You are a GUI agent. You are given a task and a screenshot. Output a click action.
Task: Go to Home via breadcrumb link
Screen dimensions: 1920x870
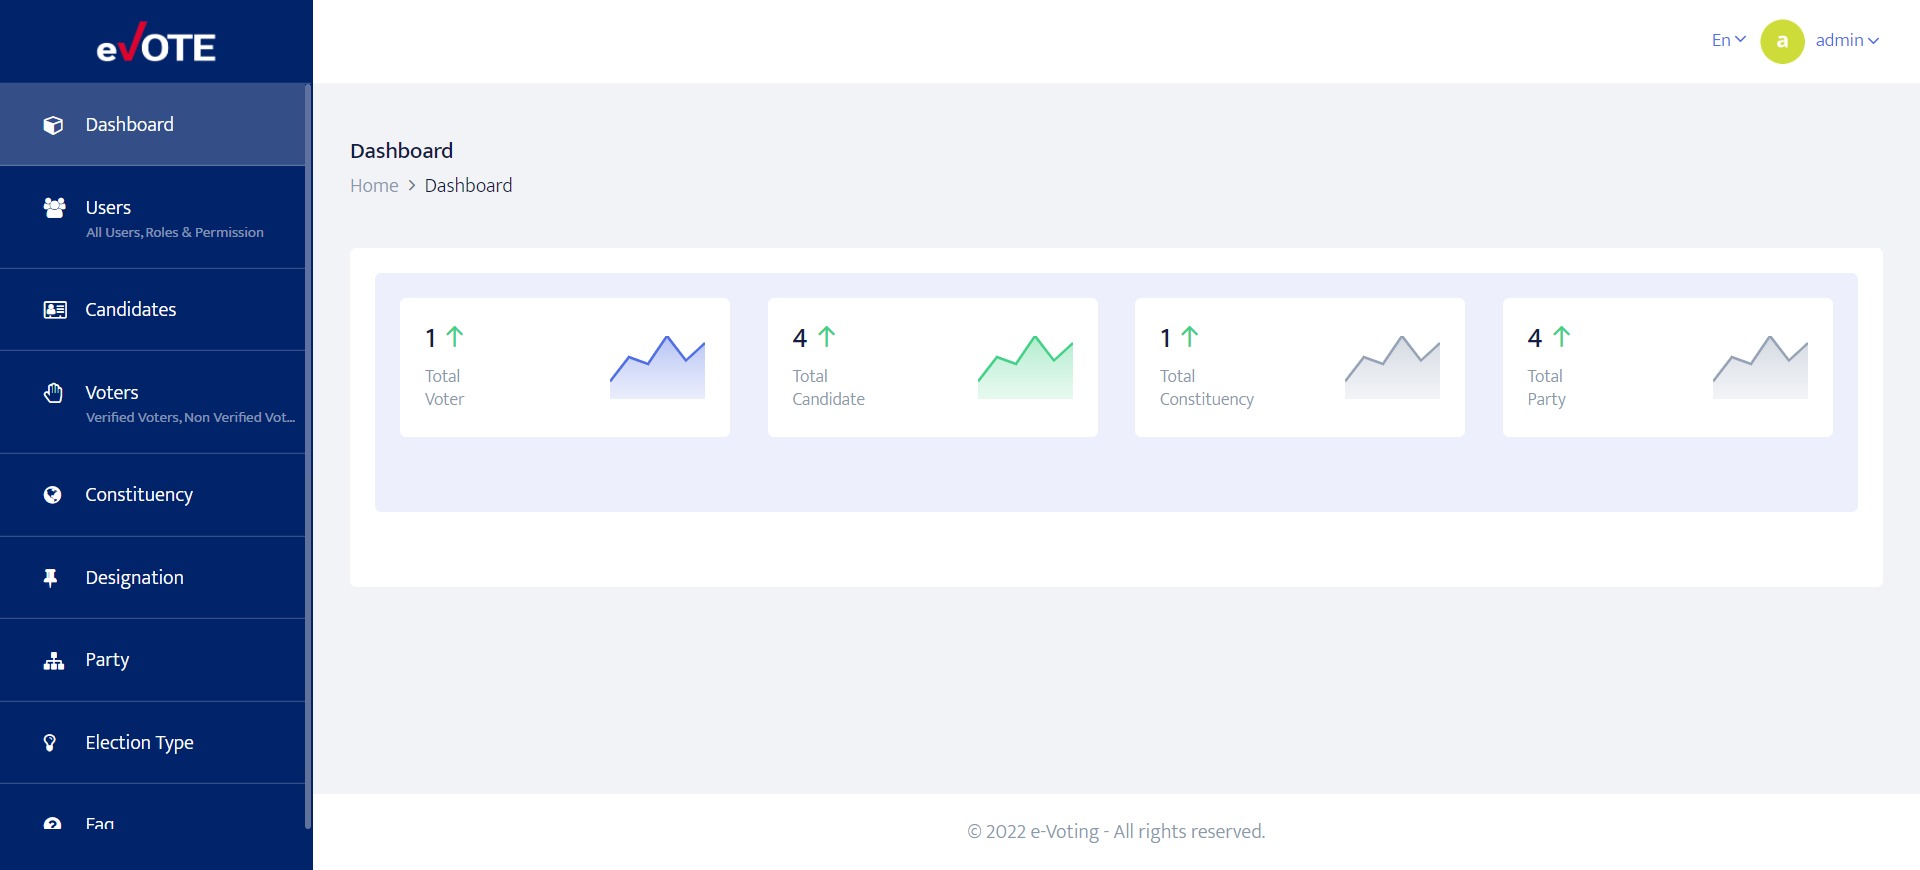[x=374, y=186]
